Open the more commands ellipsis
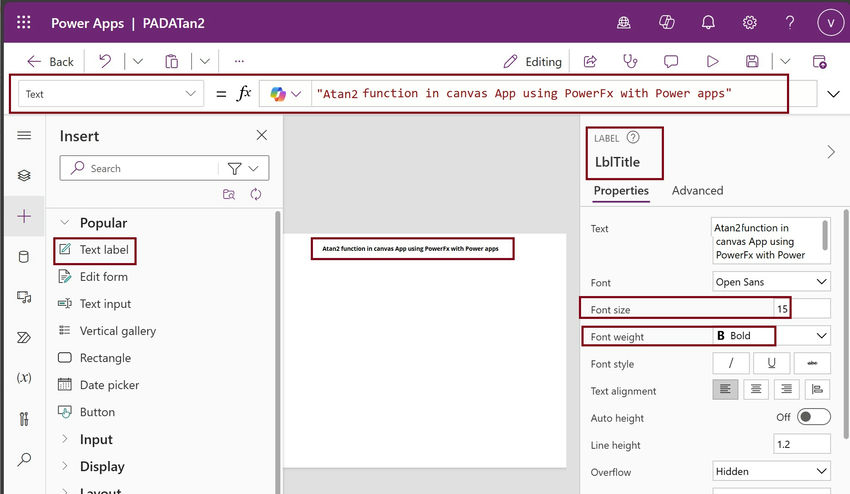The width and height of the screenshot is (850, 494). coord(239,61)
